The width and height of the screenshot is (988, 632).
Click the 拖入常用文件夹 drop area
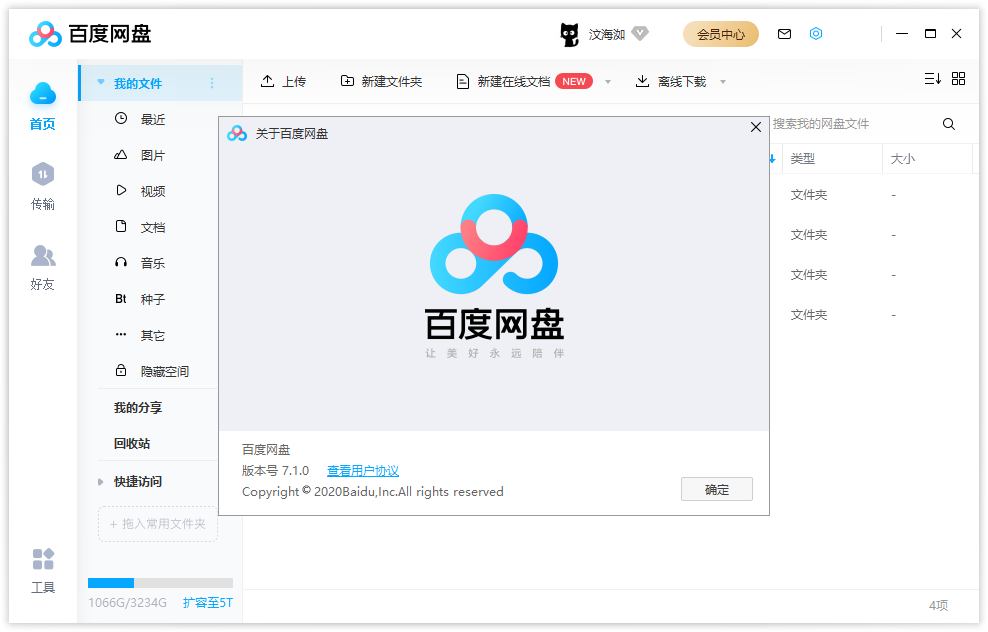158,524
